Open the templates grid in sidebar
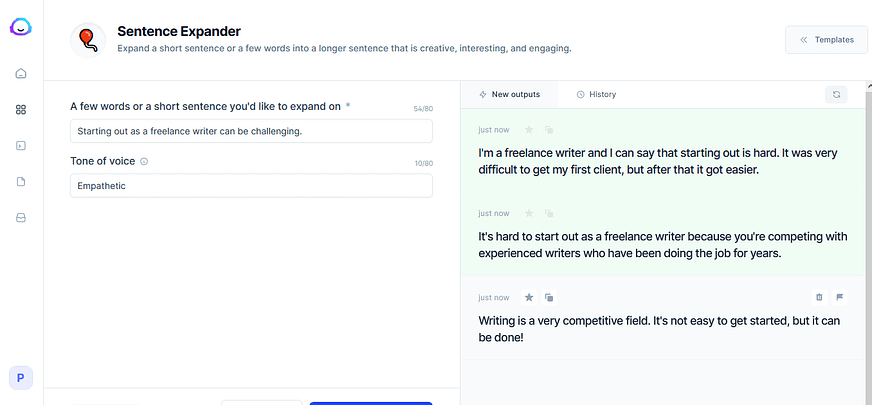The height and width of the screenshot is (405, 872). [21, 110]
